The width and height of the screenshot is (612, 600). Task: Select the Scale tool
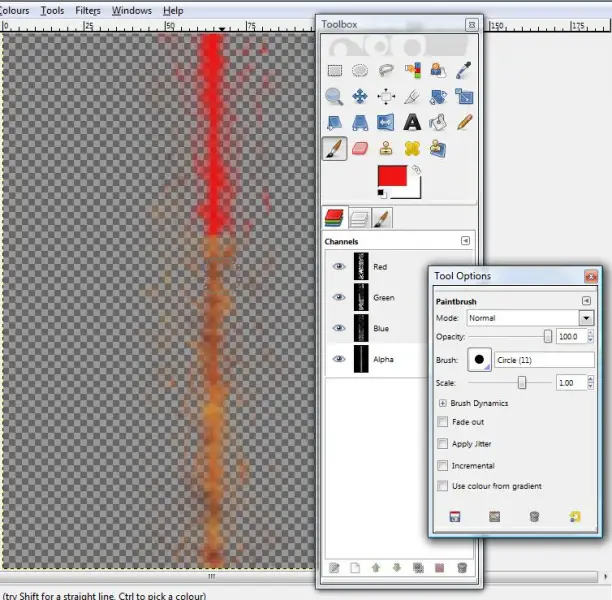pos(464,96)
